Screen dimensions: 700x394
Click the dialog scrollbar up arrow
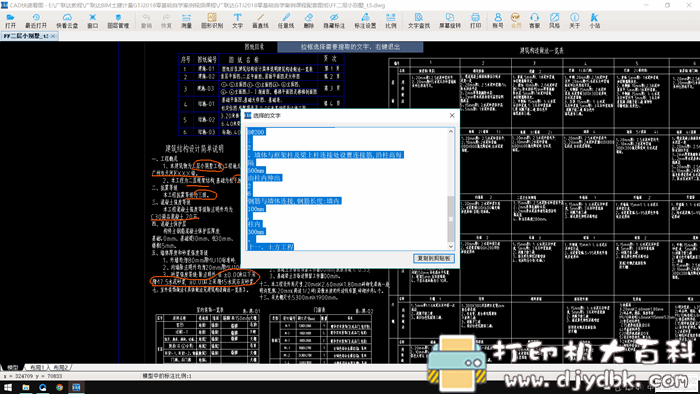pos(450,132)
